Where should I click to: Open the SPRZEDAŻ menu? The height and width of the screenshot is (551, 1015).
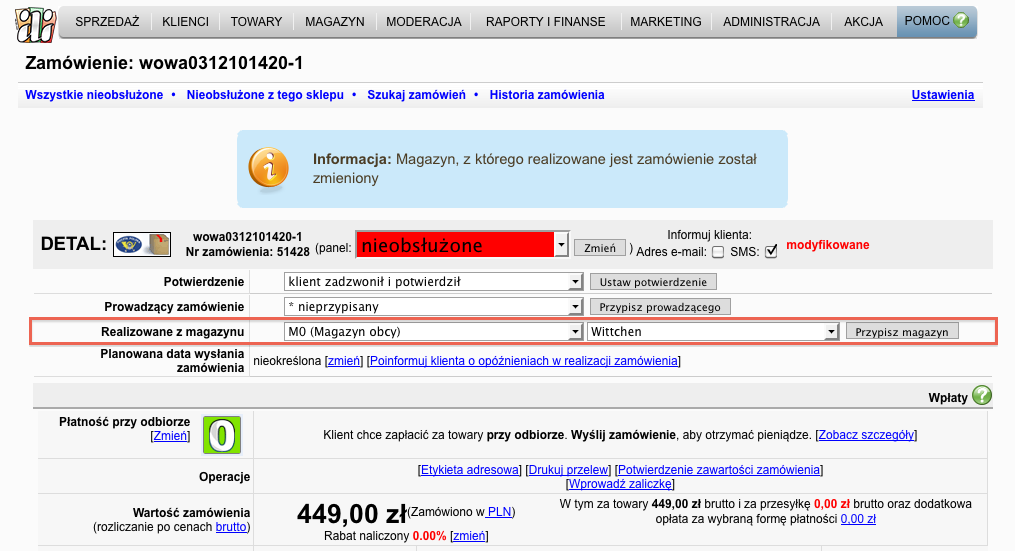[107, 21]
